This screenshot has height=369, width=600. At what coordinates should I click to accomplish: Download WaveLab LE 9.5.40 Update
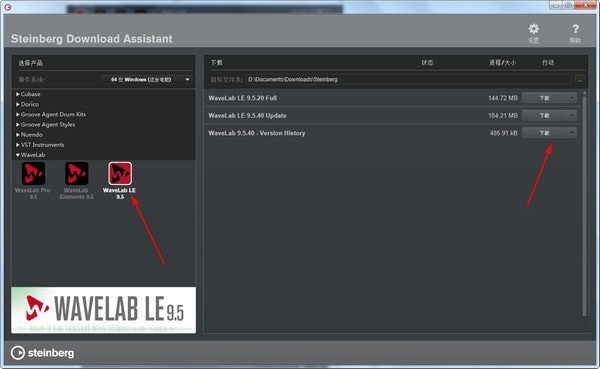click(545, 115)
